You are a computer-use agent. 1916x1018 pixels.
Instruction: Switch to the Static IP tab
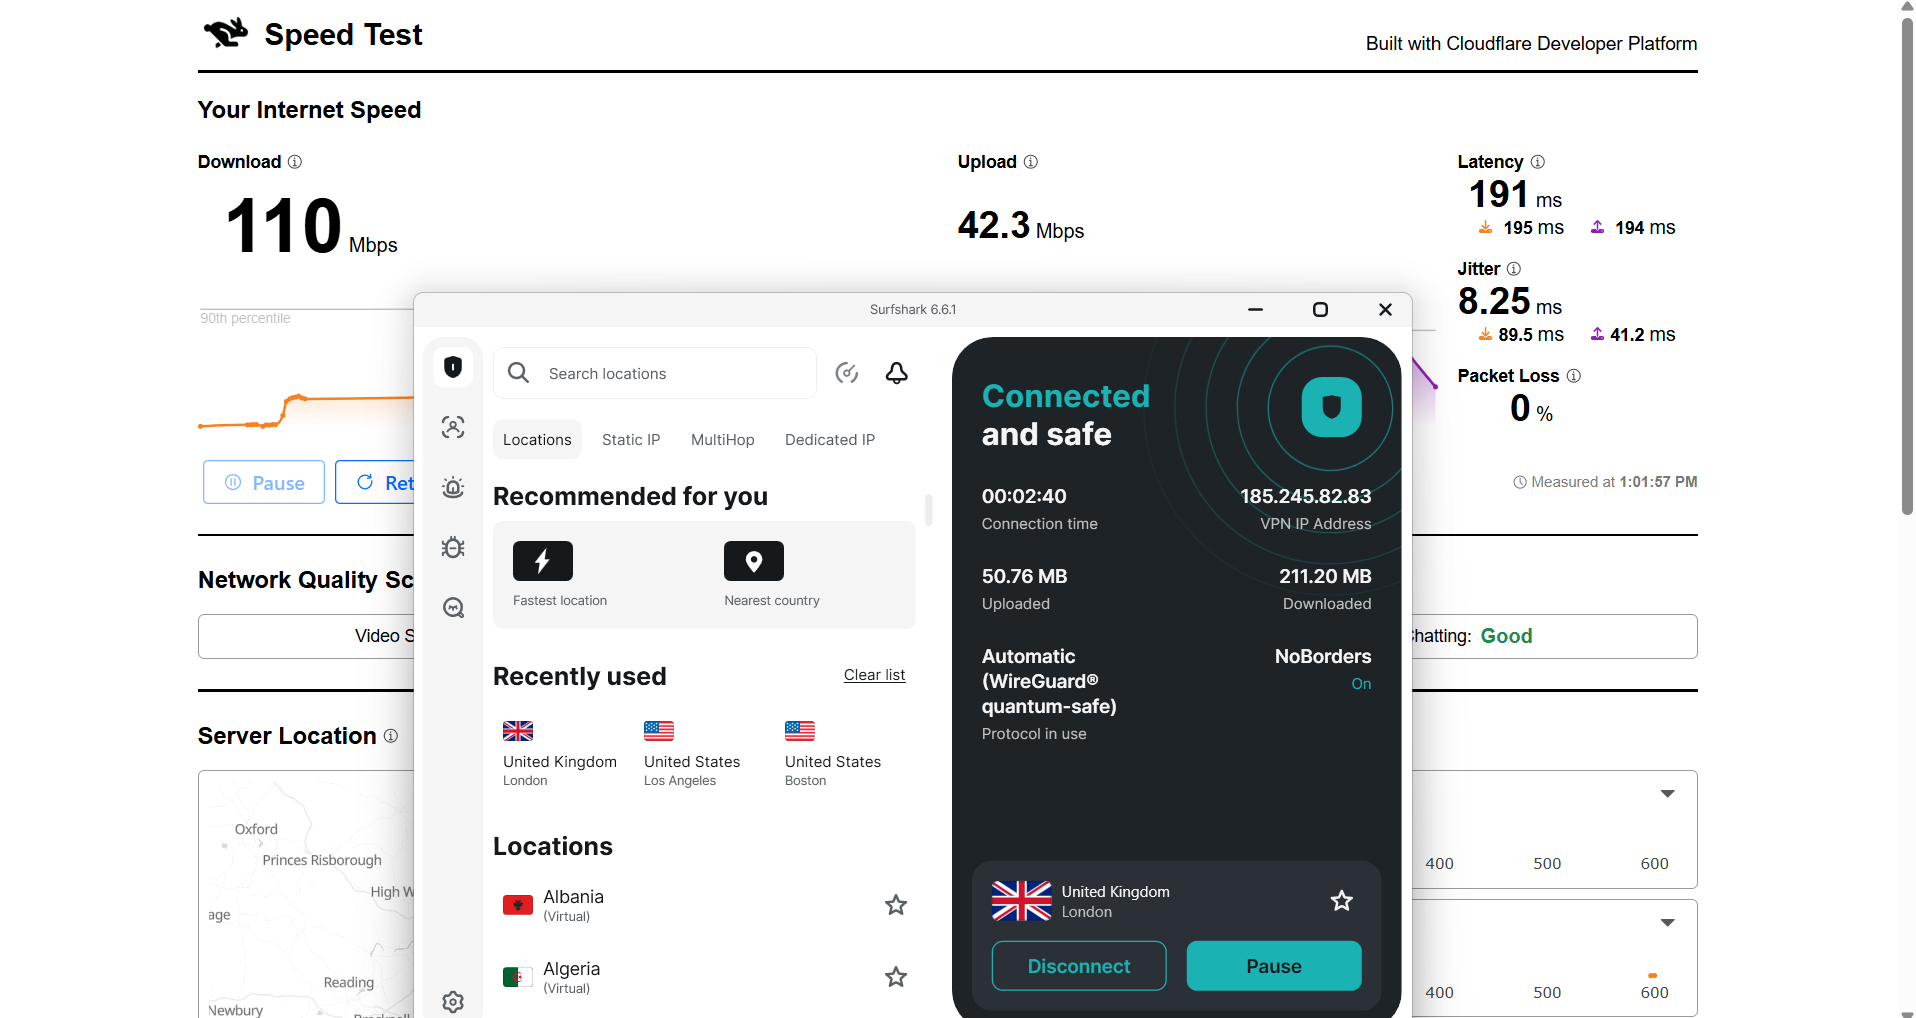(630, 439)
